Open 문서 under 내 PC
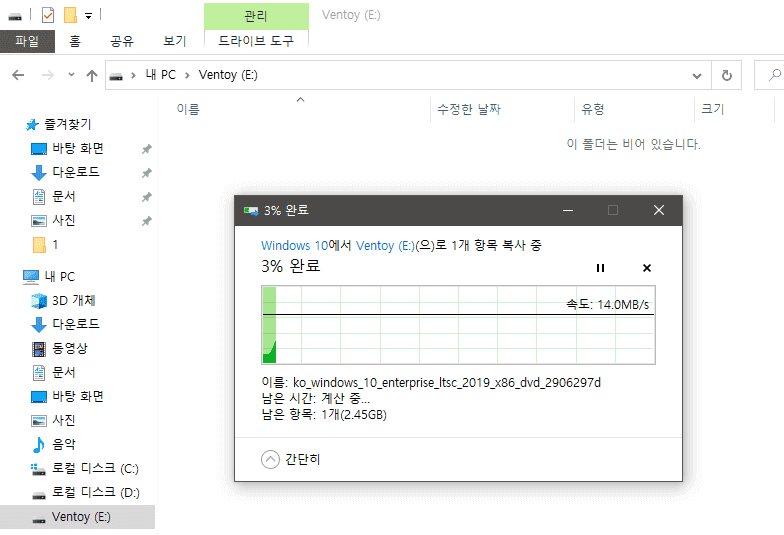The width and height of the screenshot is (784, 535). [64, 372]
